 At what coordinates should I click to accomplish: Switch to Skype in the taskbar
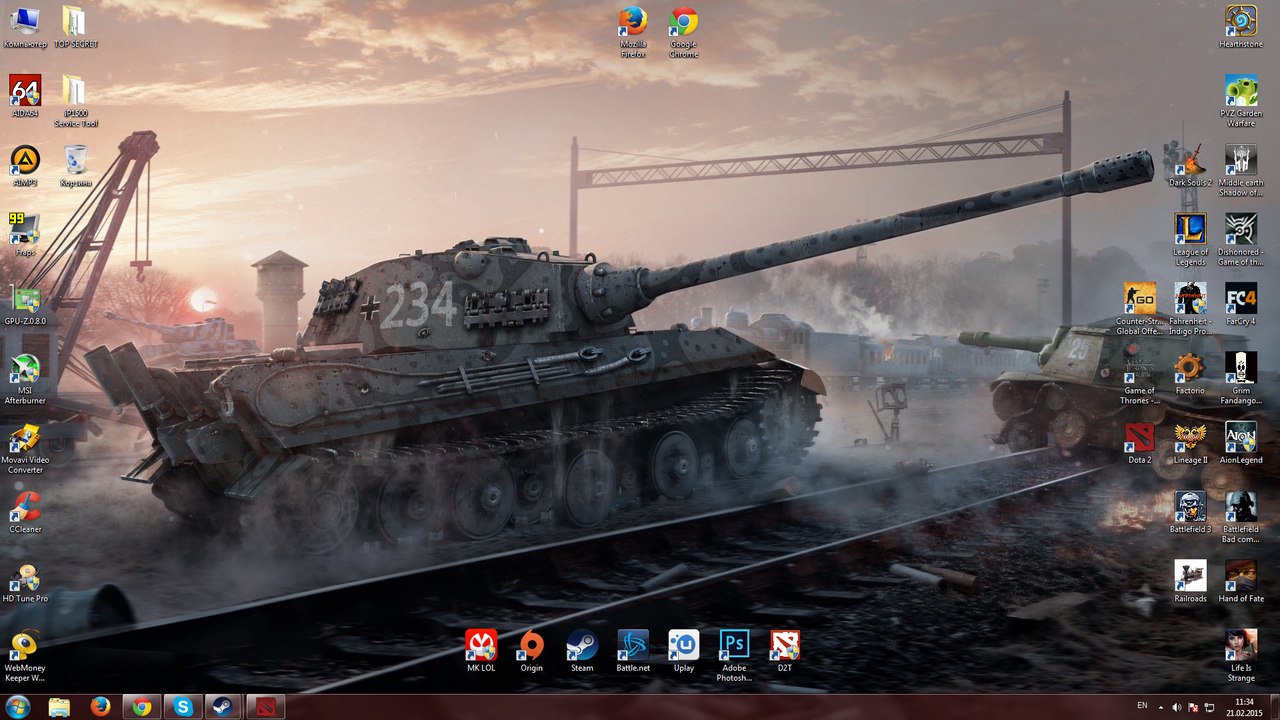click(x=182, y=707)
